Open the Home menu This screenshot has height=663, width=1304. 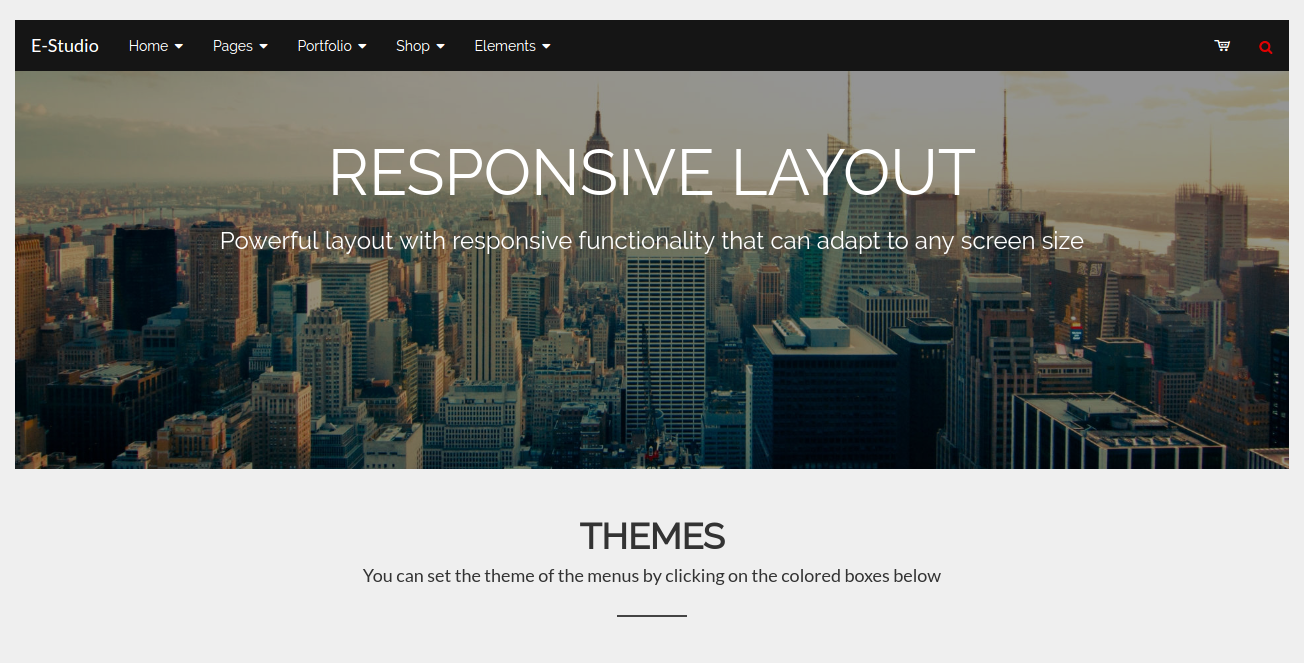[x=156, y=46]
